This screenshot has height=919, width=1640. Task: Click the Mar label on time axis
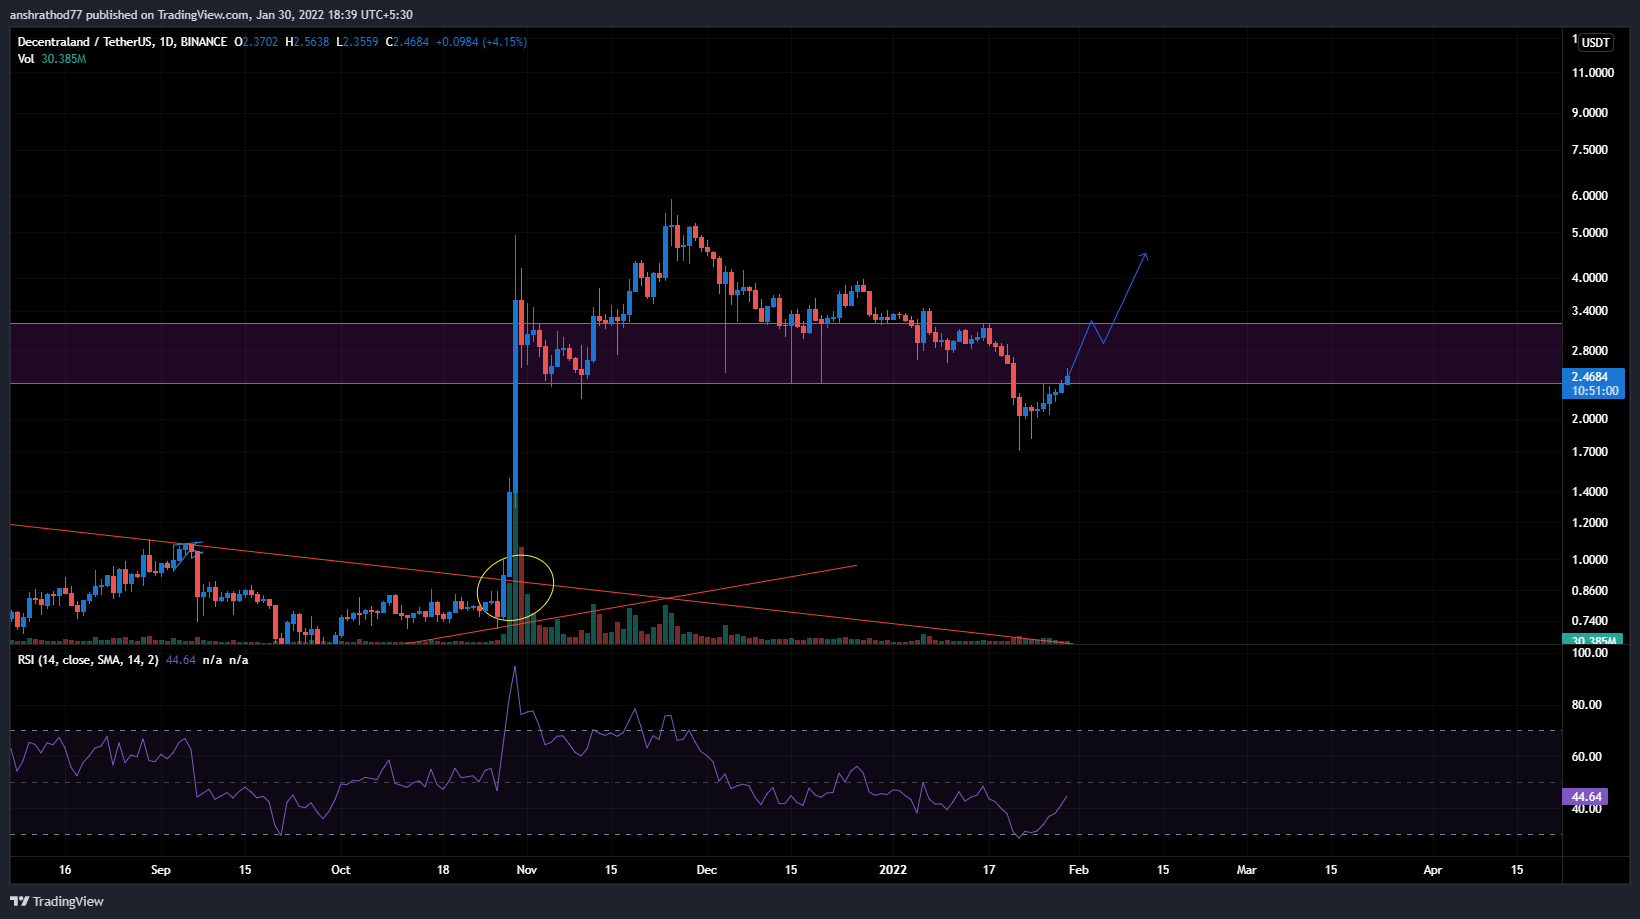[1247, 870]
